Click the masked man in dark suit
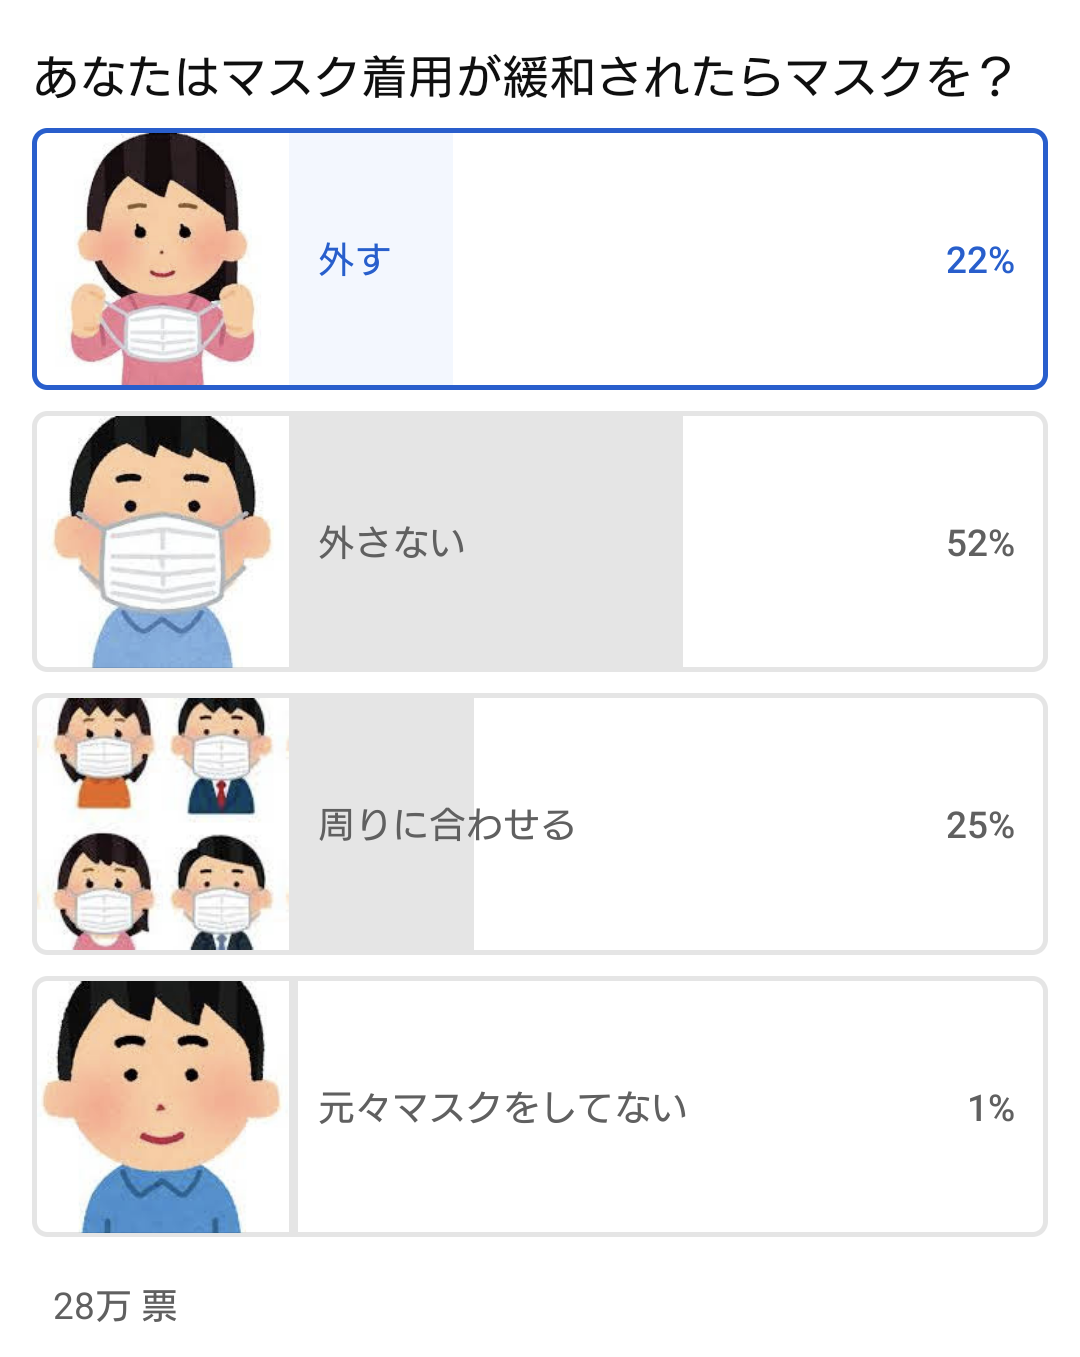The width and height of the screenshot is (1080, 1357). (221, 892)
